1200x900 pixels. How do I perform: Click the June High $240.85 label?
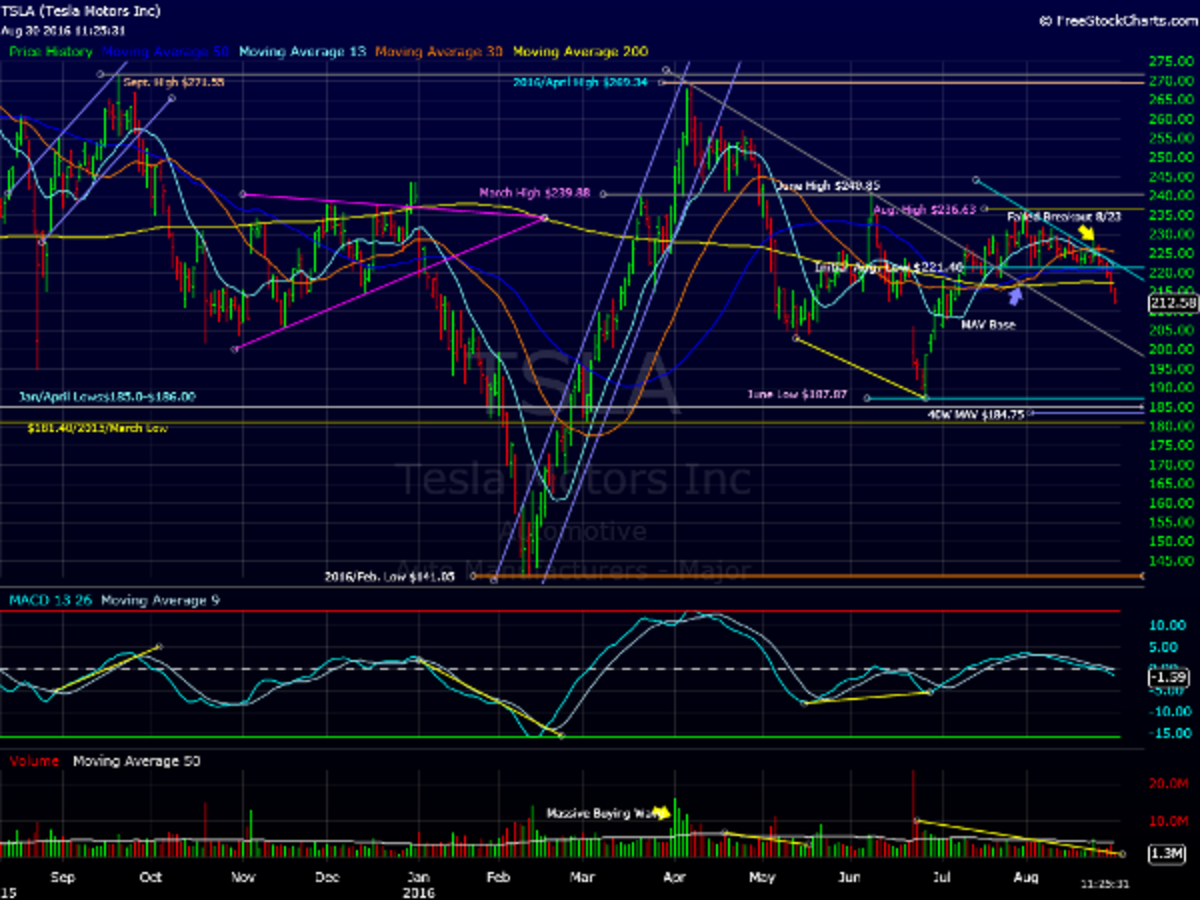coord(829,186)
